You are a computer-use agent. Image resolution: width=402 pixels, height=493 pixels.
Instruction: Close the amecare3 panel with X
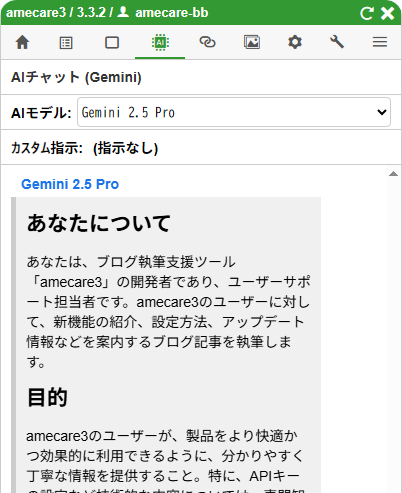tap(388, 13)
